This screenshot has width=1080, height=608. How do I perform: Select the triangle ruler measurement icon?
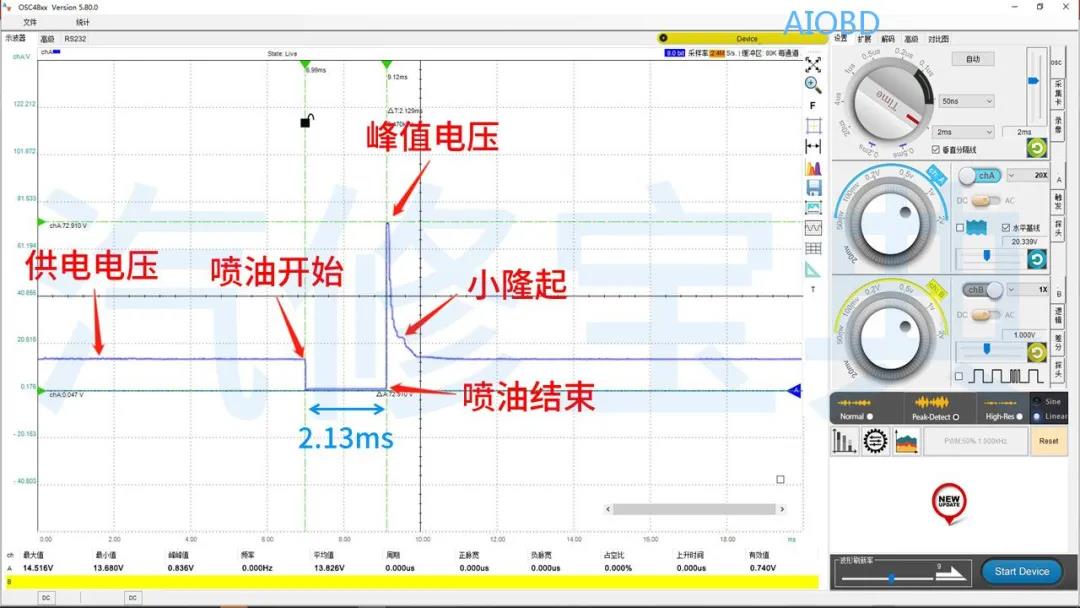point(813,270)
